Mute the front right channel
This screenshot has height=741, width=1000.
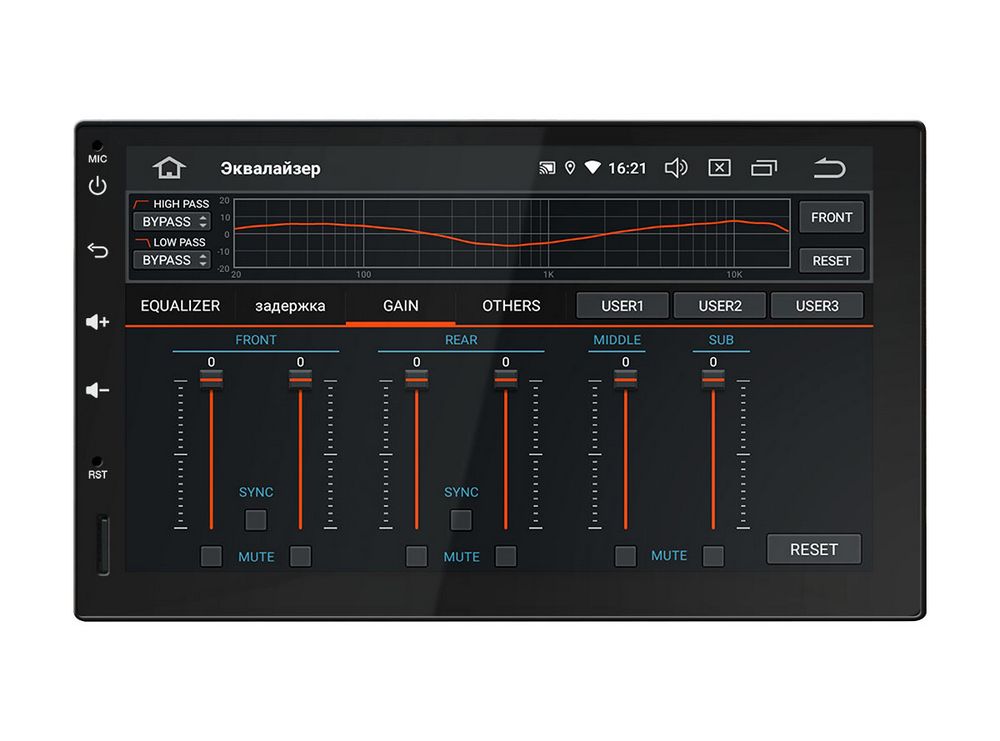(x=300, y=556)
